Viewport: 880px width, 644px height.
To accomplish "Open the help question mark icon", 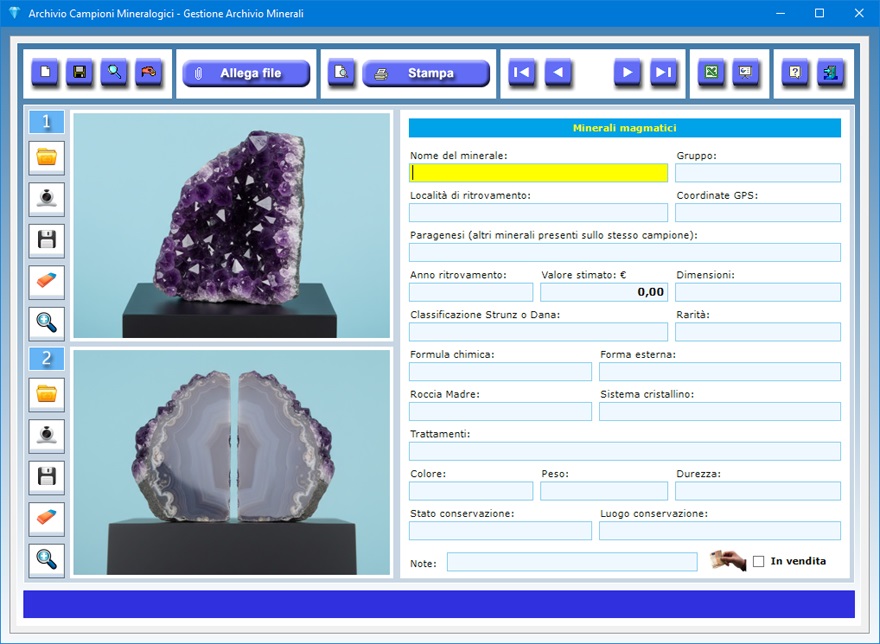I will (x=795, y=73).
